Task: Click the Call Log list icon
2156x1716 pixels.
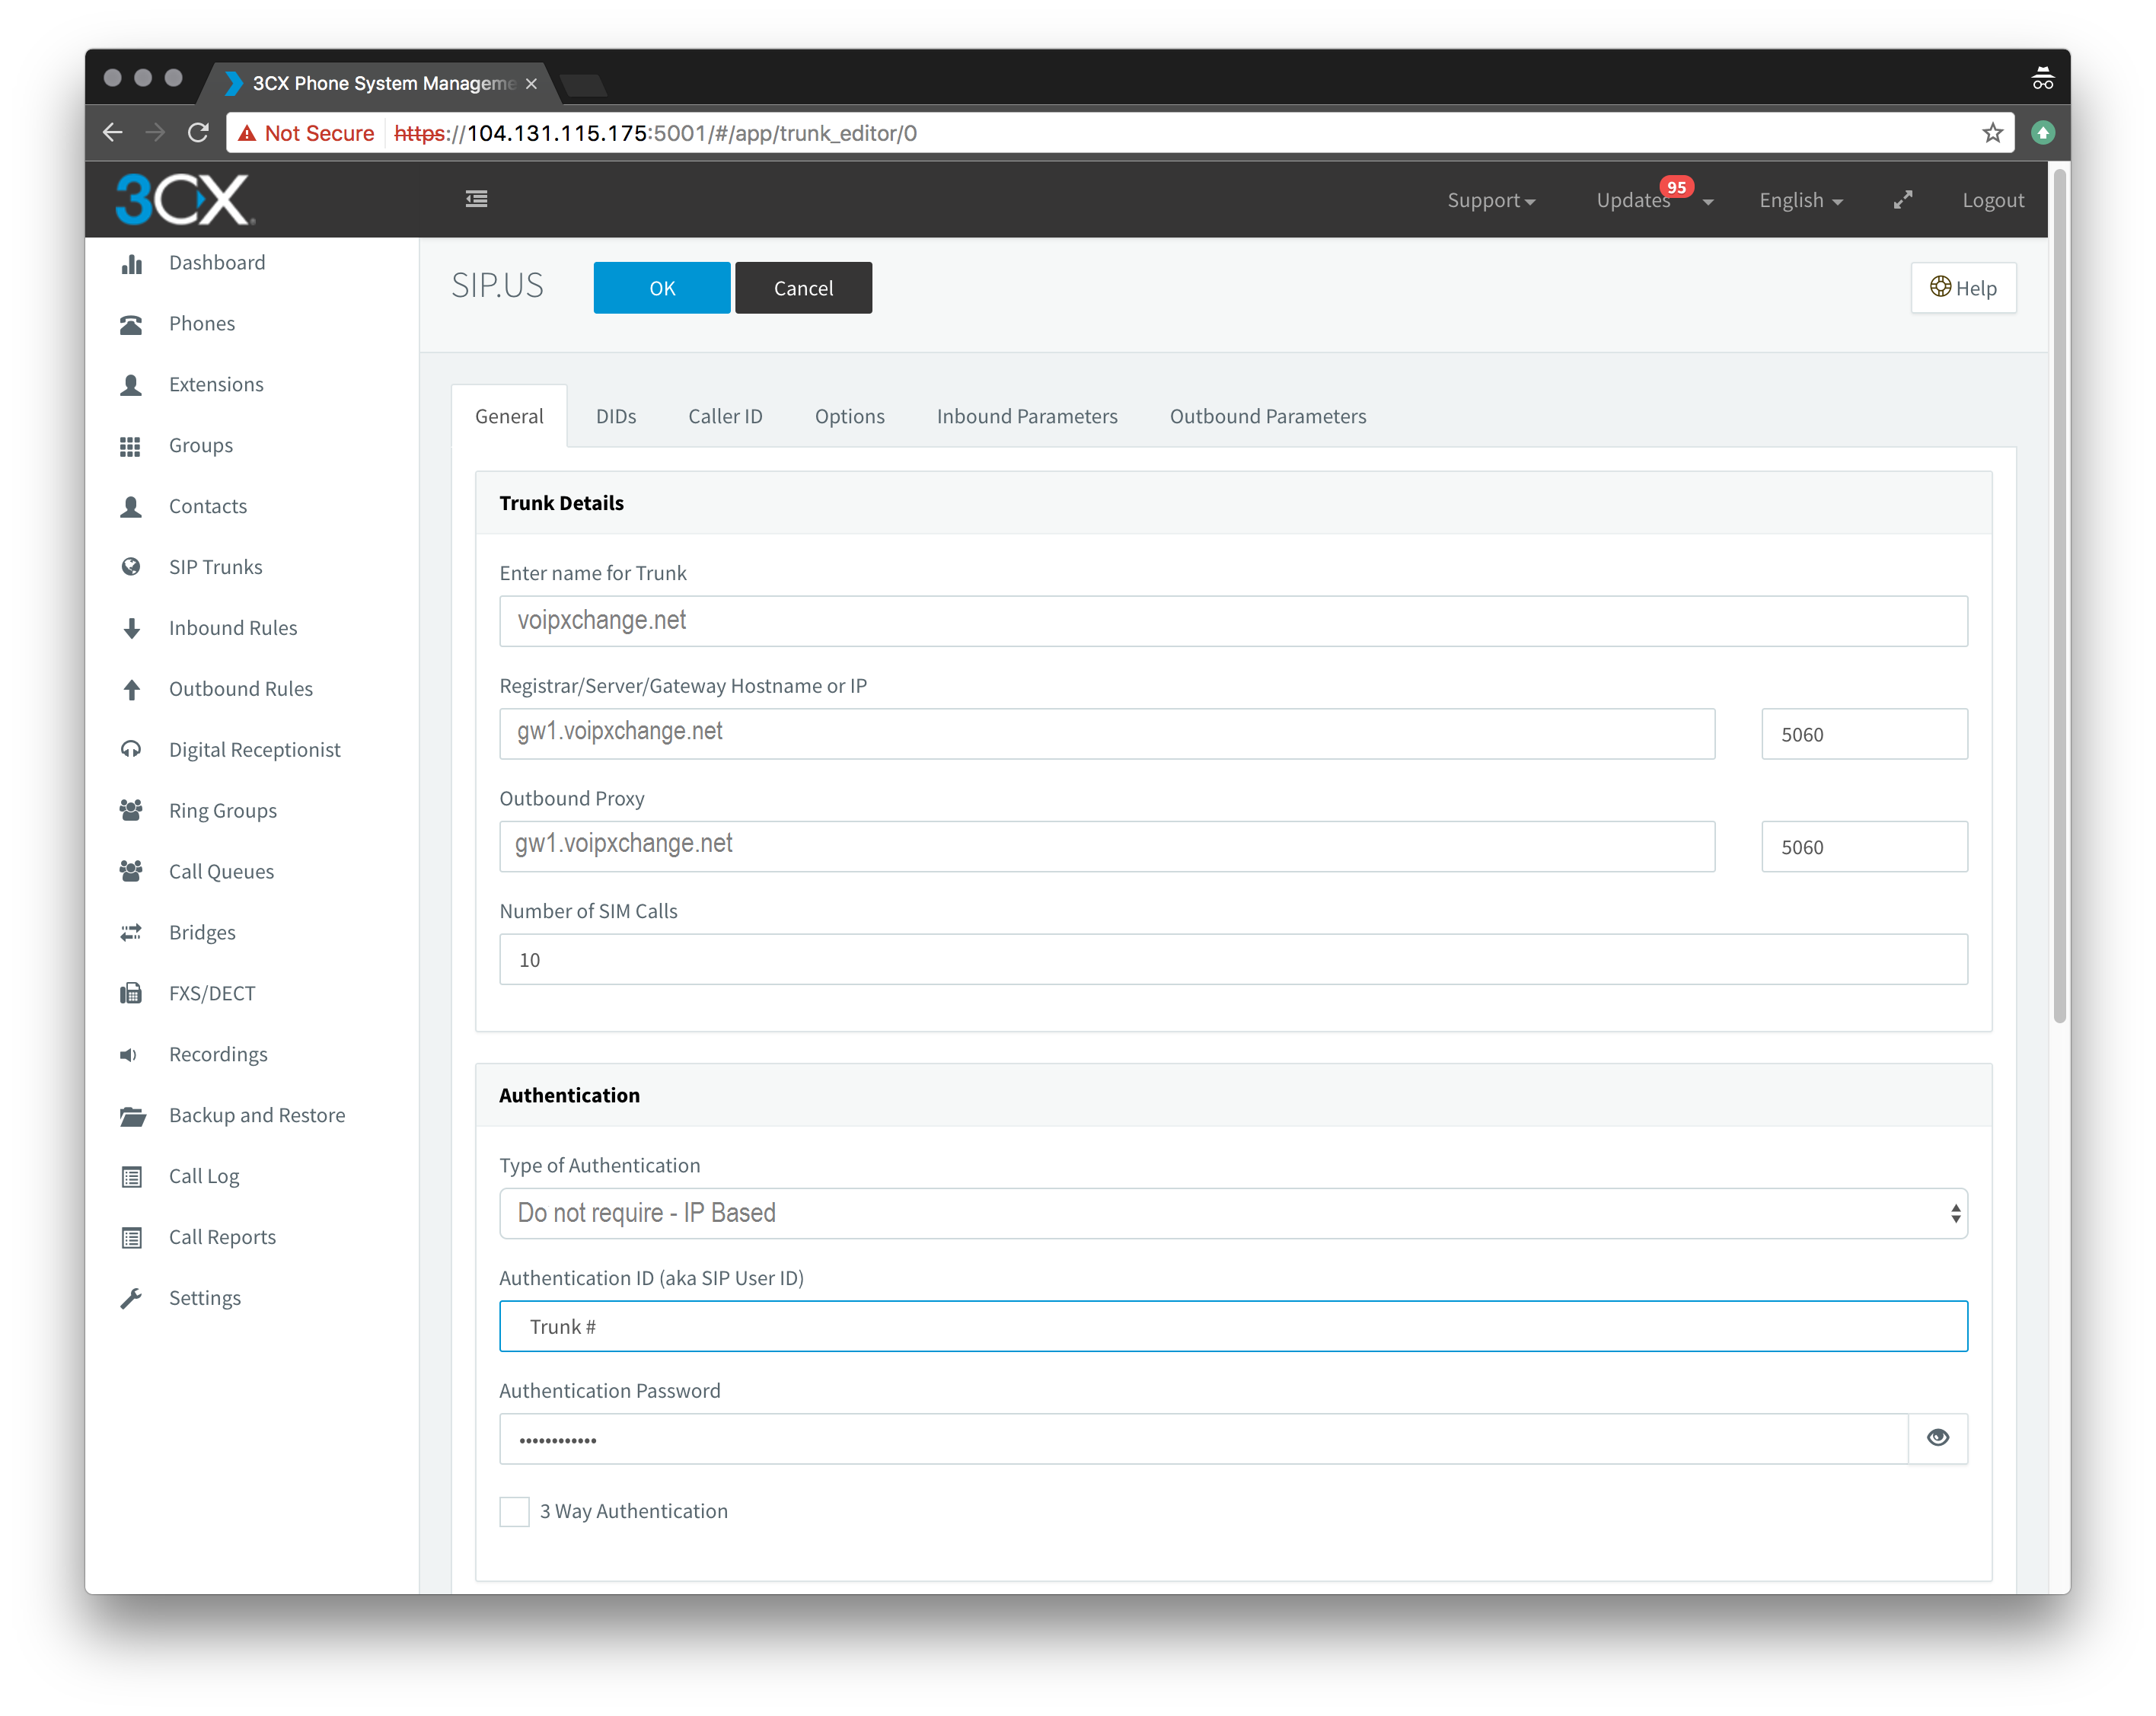Action: (131, 1177)
